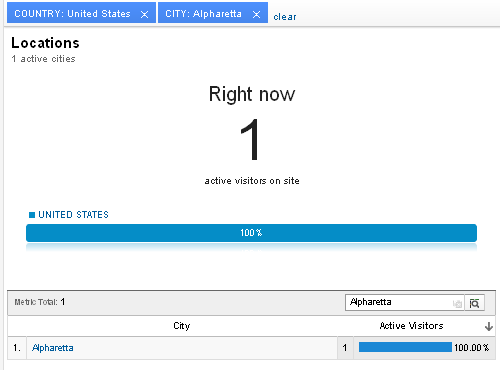The image size is (500, 370).
Task: Clear the table search text icon
Action: click(457, 304)
